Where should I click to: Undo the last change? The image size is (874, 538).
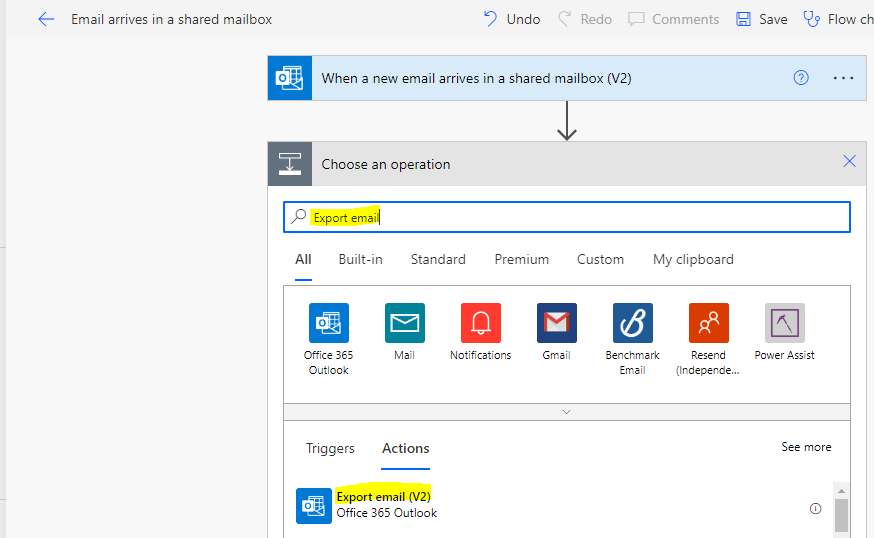[x=512, y=20]
